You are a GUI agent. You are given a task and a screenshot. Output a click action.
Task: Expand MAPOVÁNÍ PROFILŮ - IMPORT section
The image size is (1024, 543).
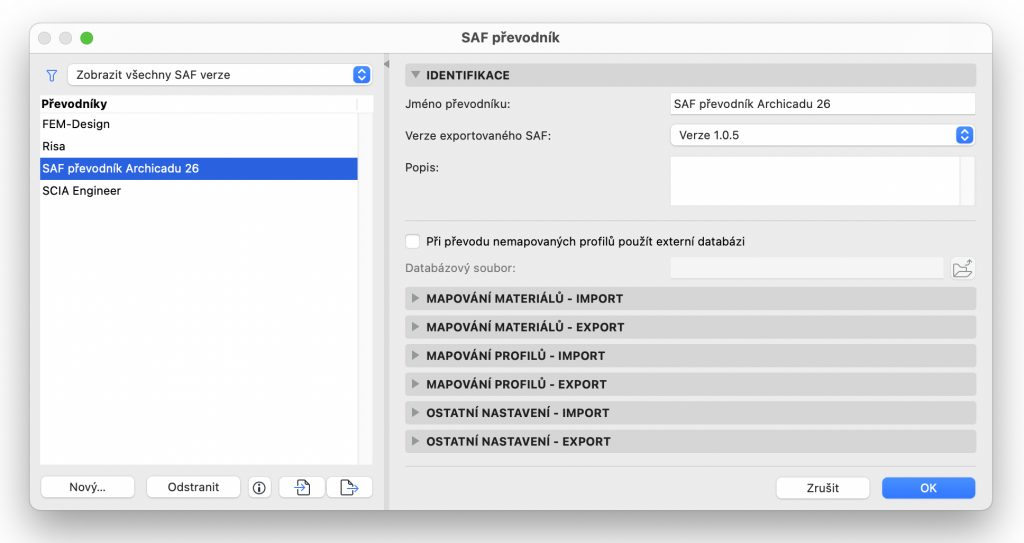[690, 356]
